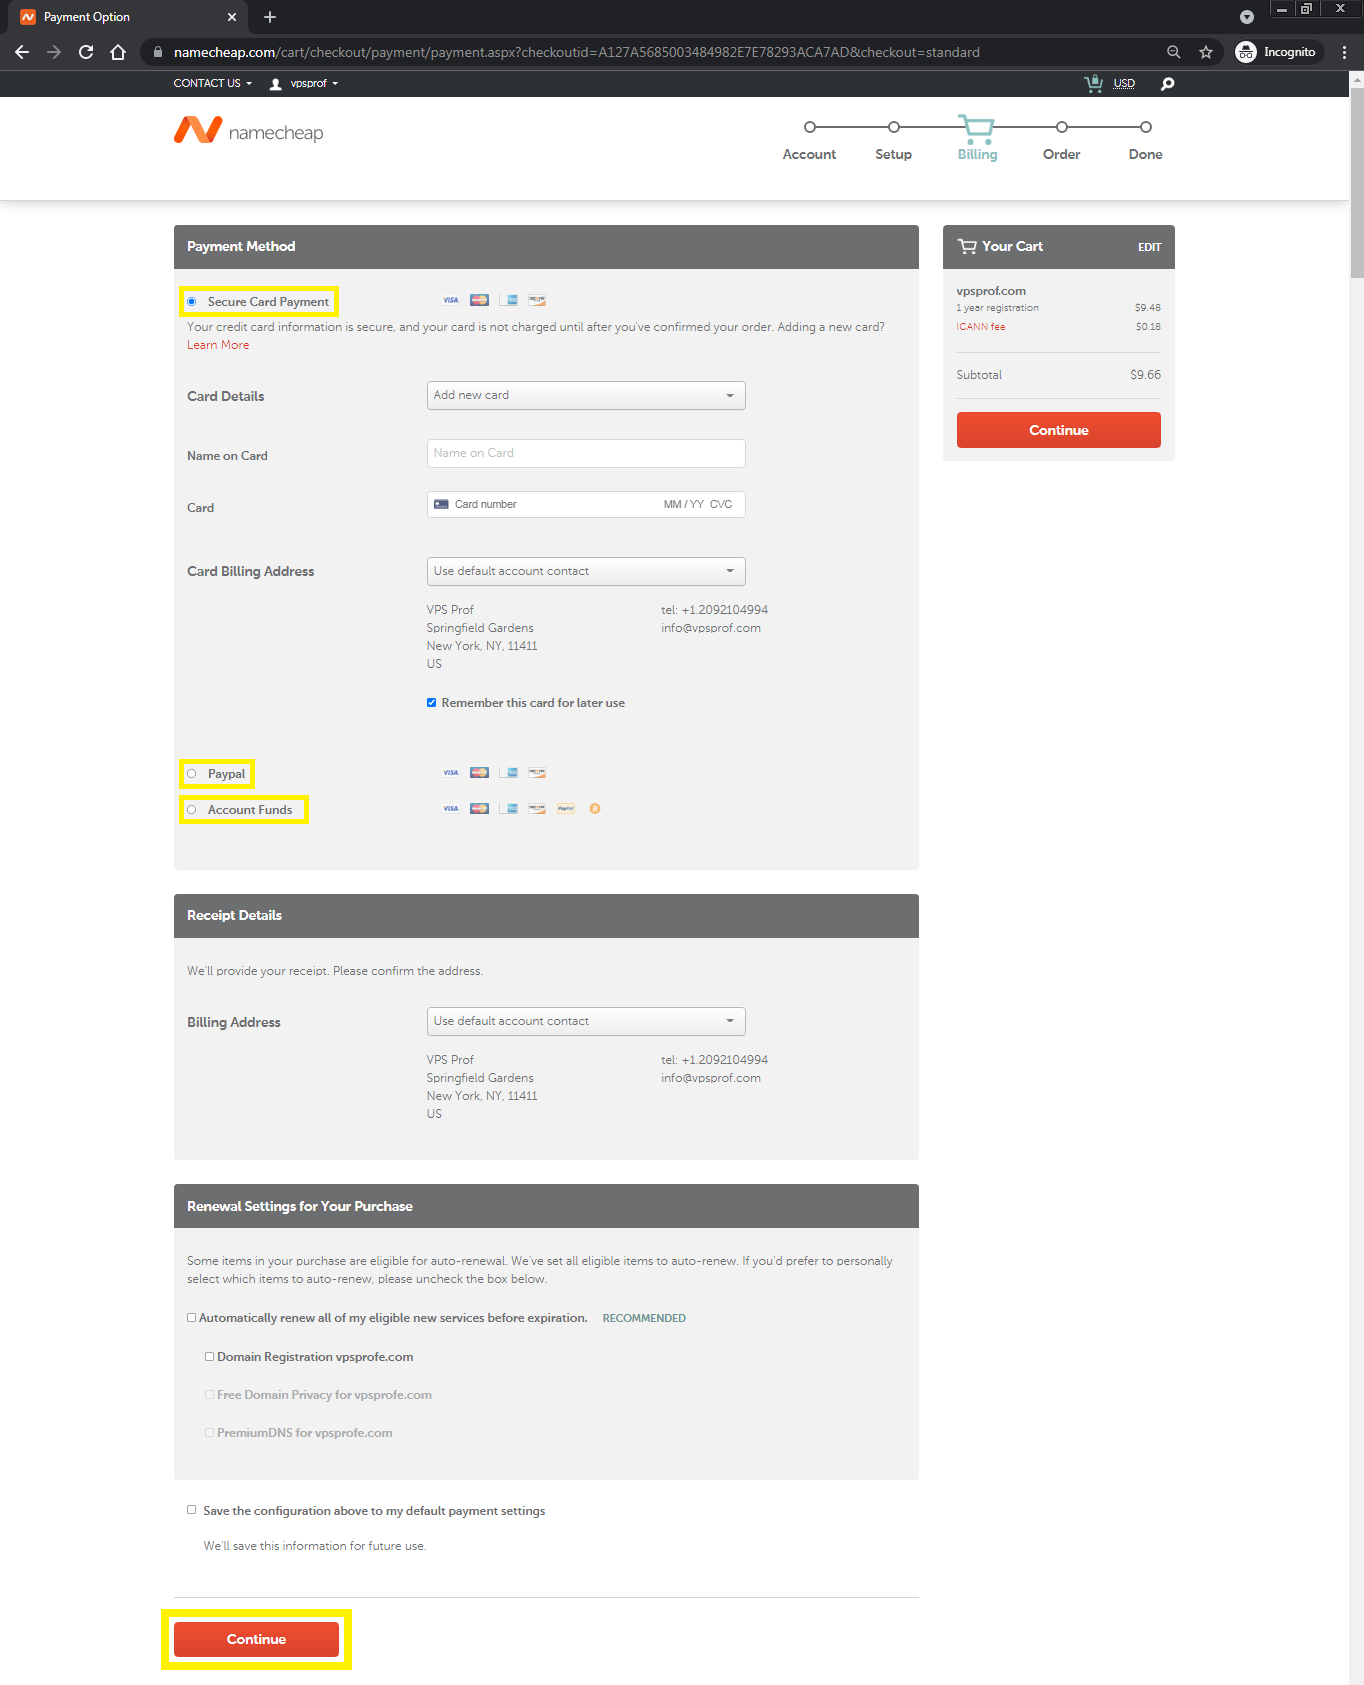Expand the Receipt Details Billing Address dropdown

tap(586, 1021)
